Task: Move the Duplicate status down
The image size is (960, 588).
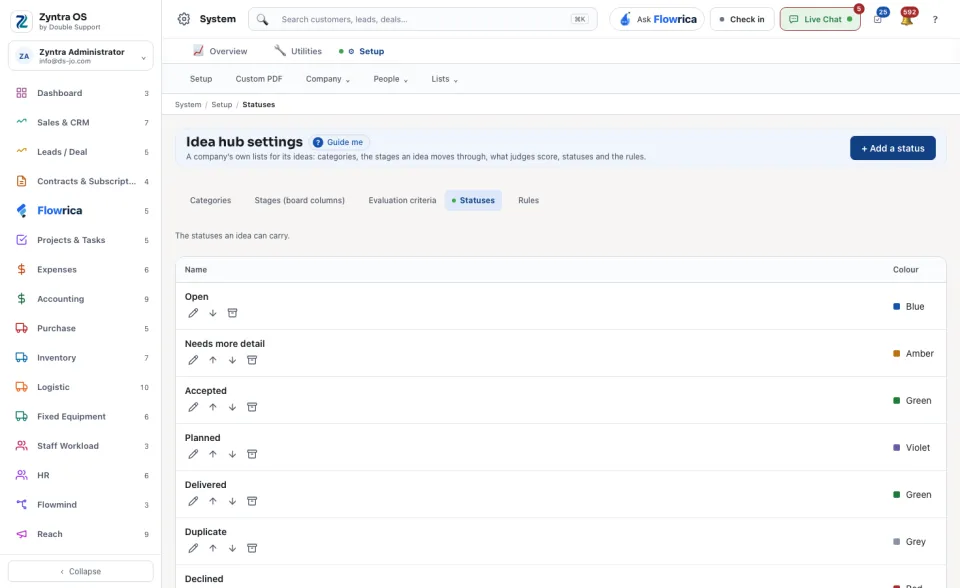Action: coord(232,548)
